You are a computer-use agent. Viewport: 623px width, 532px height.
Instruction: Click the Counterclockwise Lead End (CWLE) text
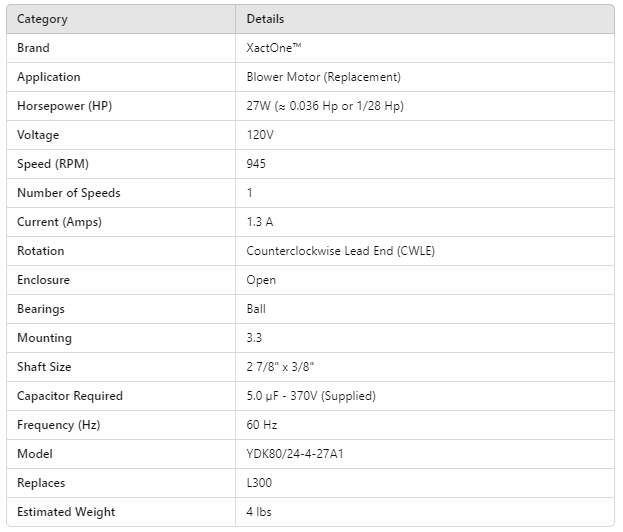pyautogui.click(x=340, y=251)
